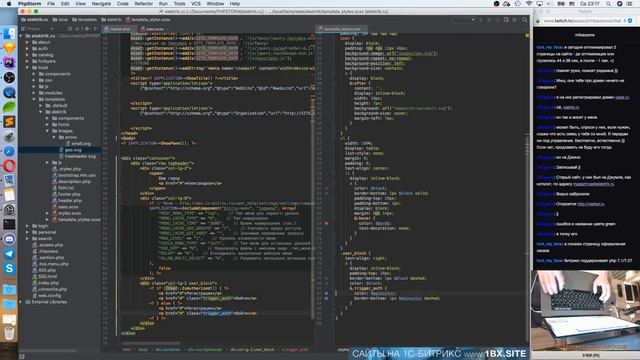Open macOS Spotlight search in the menu bar
The width and height of the screenshot is (640, 360).
click(609, 4)
